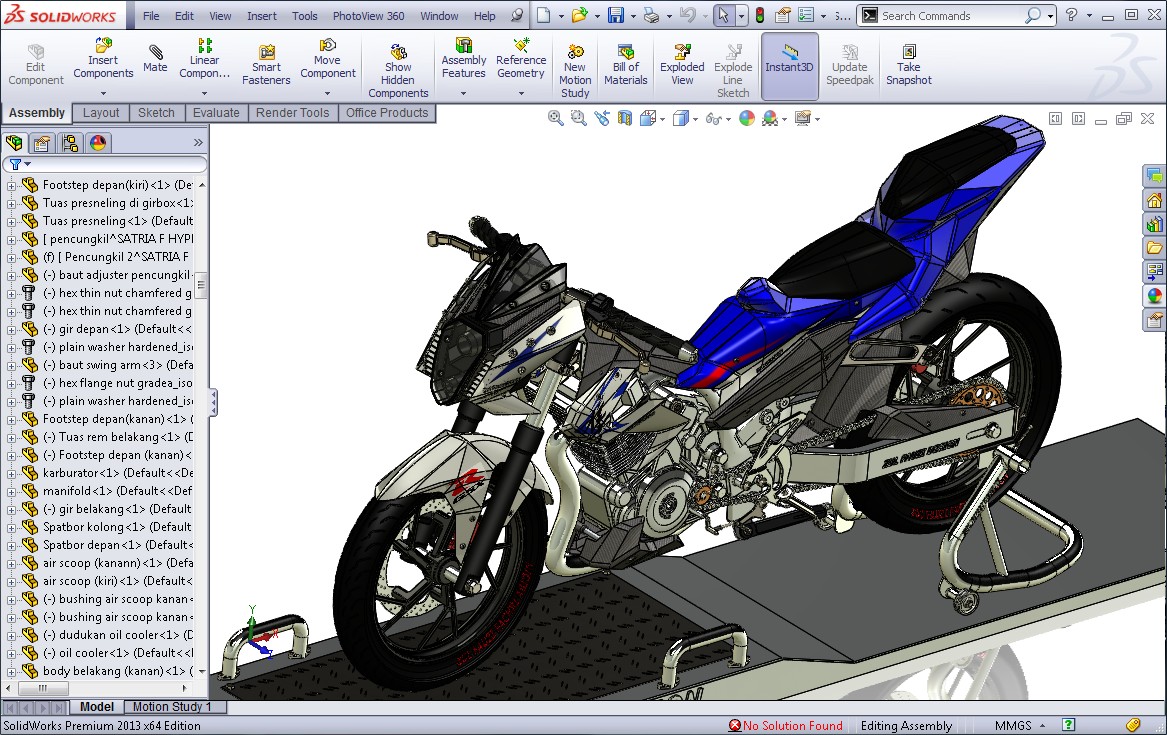Screen dimensions: 1167x735
Task: Click Edit Component tool
Action: pyautogui.click(x=36, y=64)
